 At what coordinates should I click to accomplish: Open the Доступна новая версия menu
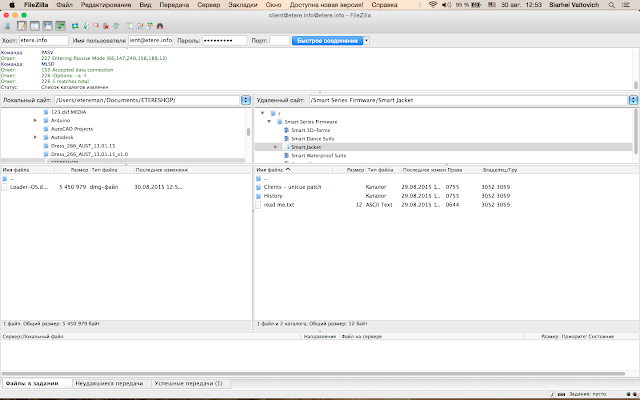[x=327, y=5]
